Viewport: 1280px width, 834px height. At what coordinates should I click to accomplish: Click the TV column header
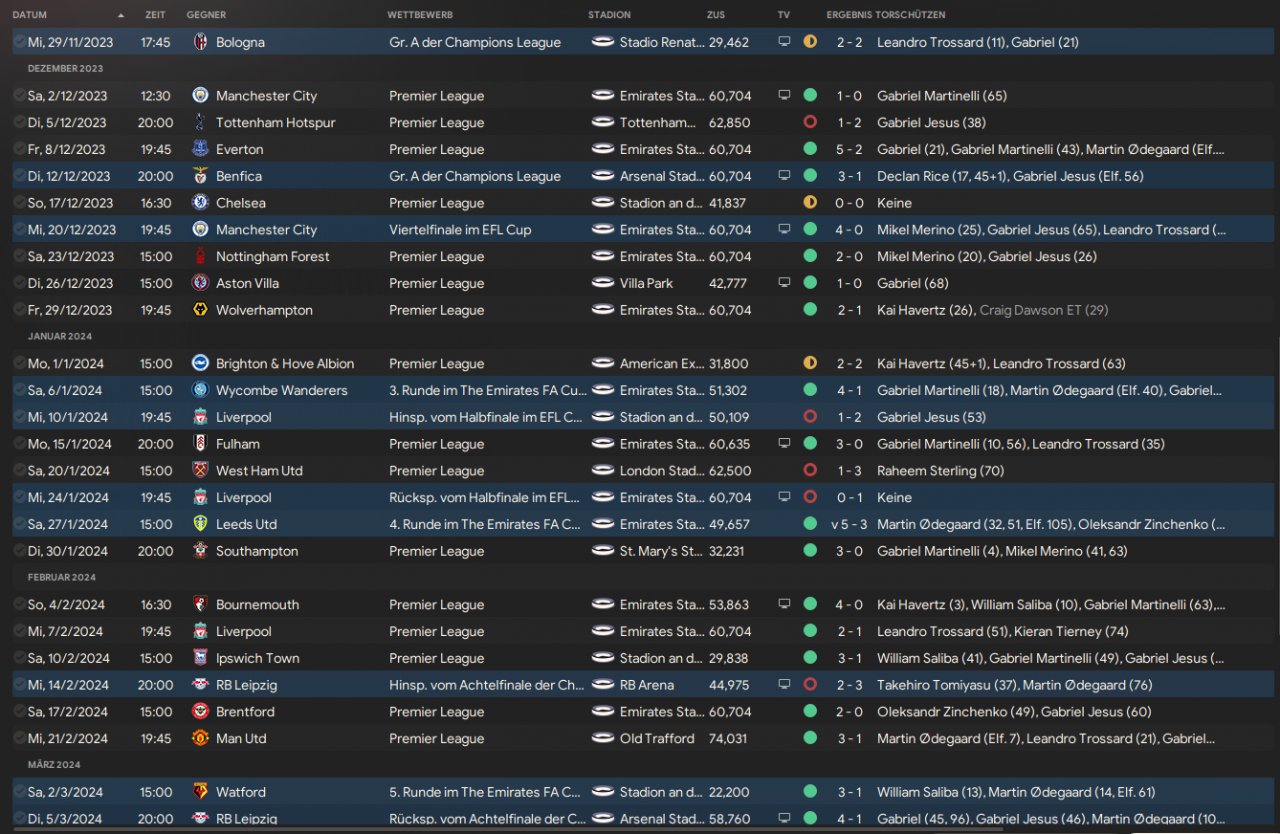tap(784, 15)
